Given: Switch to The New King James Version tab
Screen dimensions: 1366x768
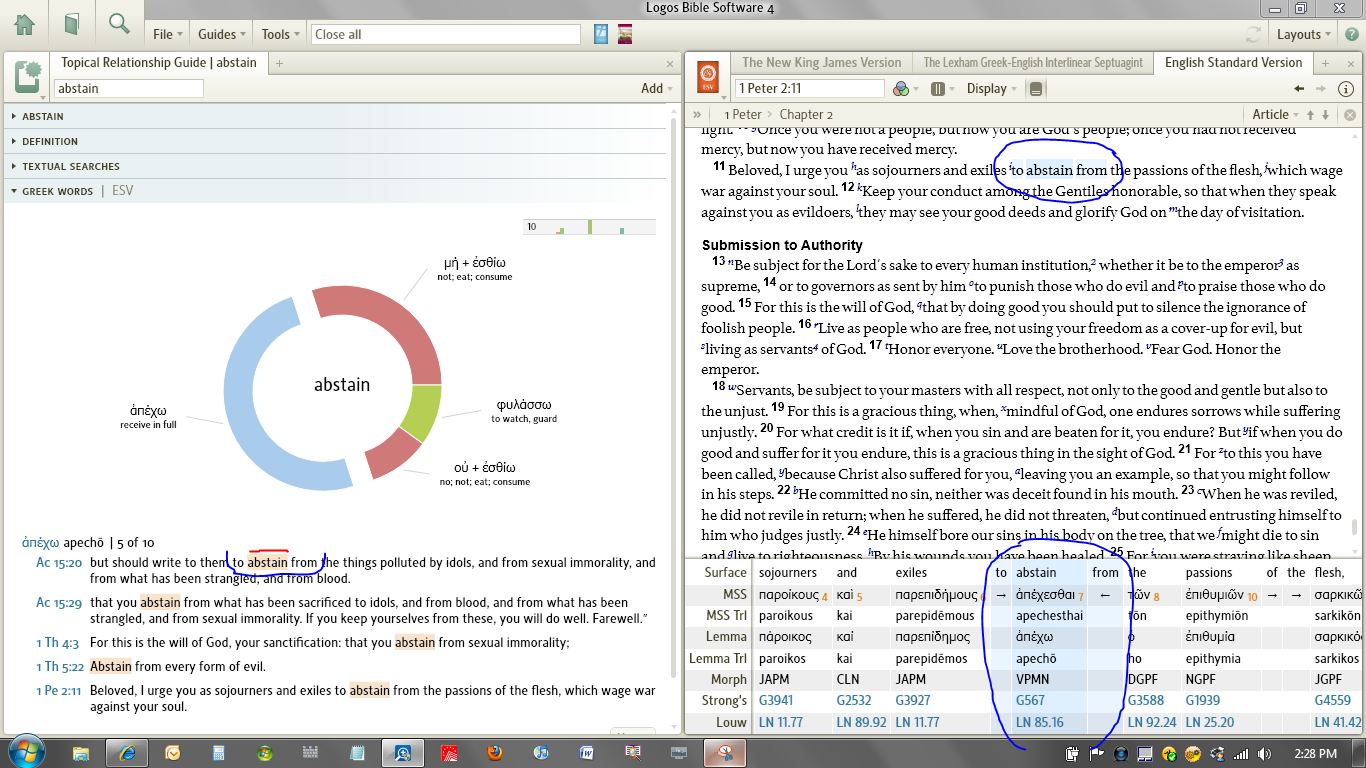Looking at the screenshot, I should [x=821, y=62].
